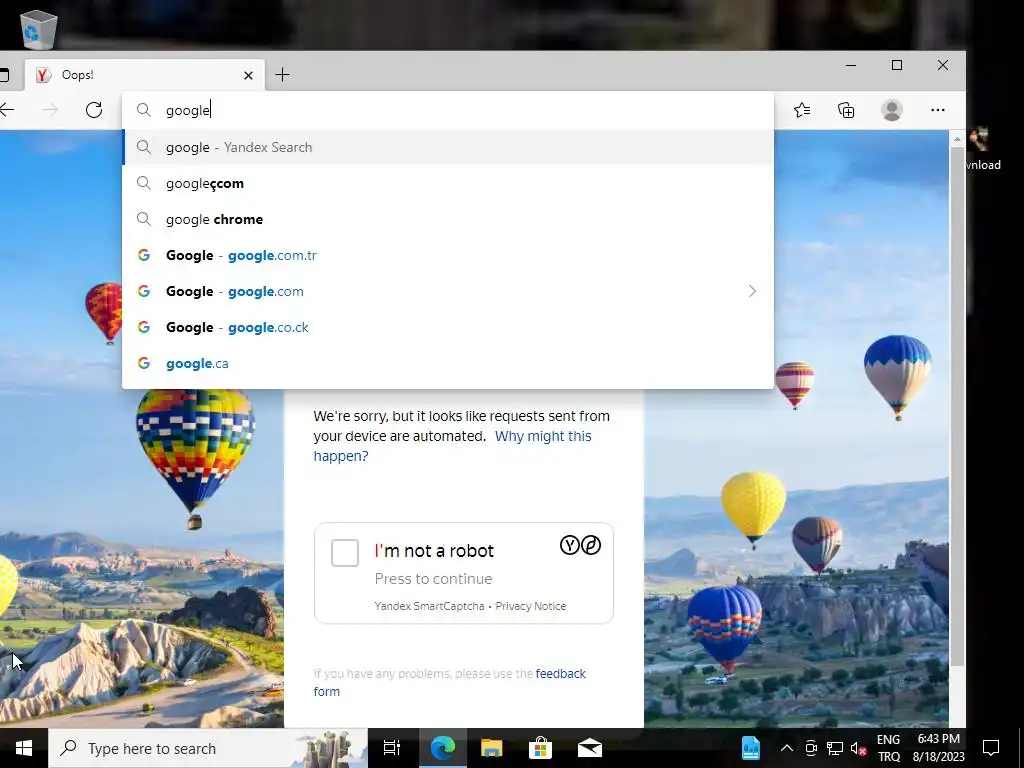Open the google.com.tr suggestion
This screenshot has width=1024, height=768.
pos(447,255)
